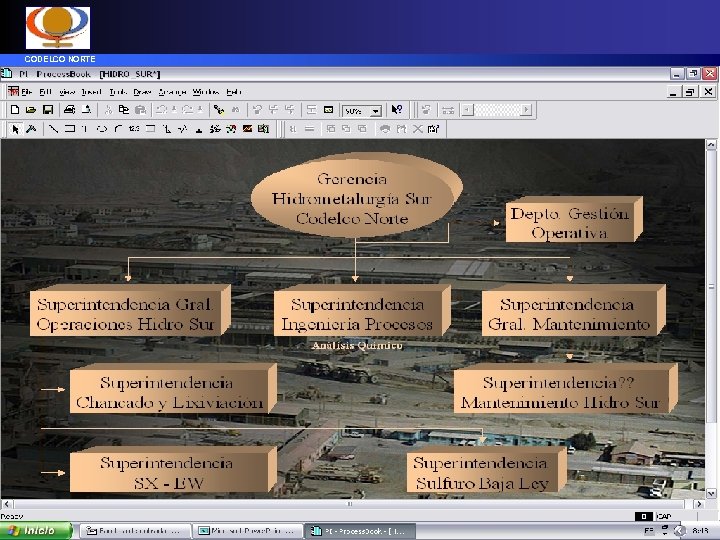This screenshot has width=720, height=540.
Task: Click the ProcessBook document icon in menu bar
Action: pos(13,91)
